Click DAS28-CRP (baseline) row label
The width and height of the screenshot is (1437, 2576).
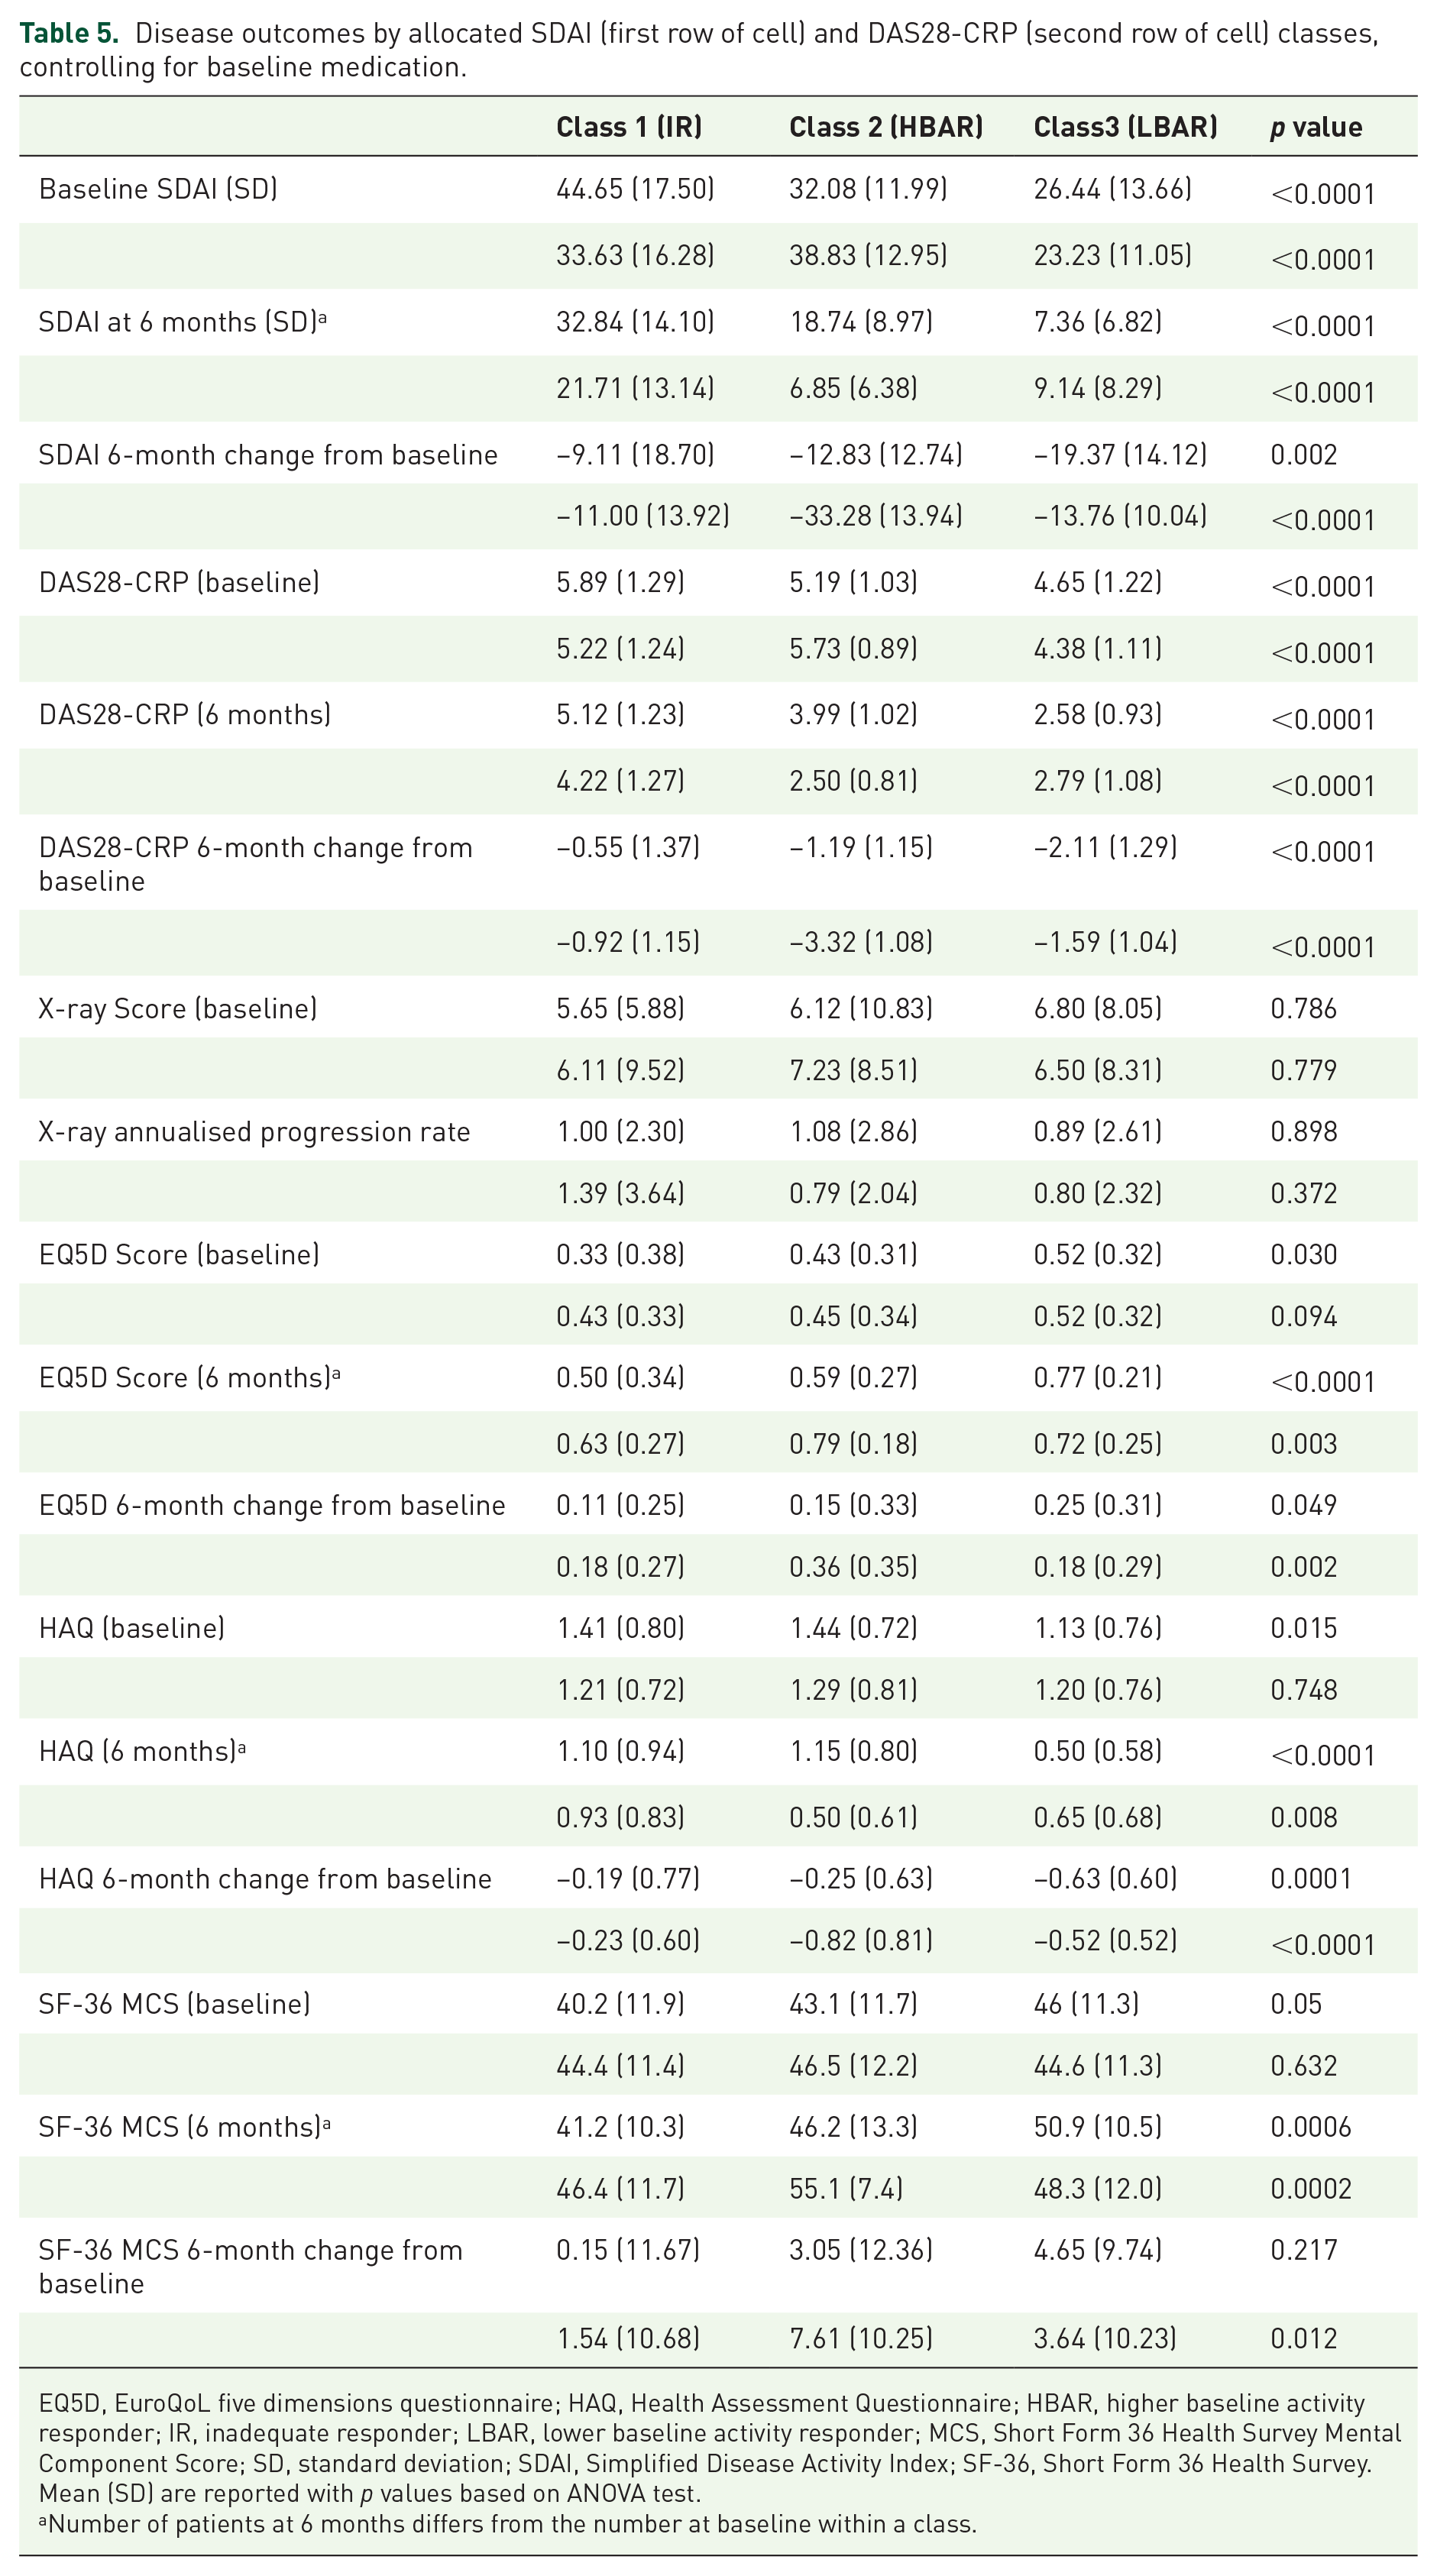(x=179, y=582)
